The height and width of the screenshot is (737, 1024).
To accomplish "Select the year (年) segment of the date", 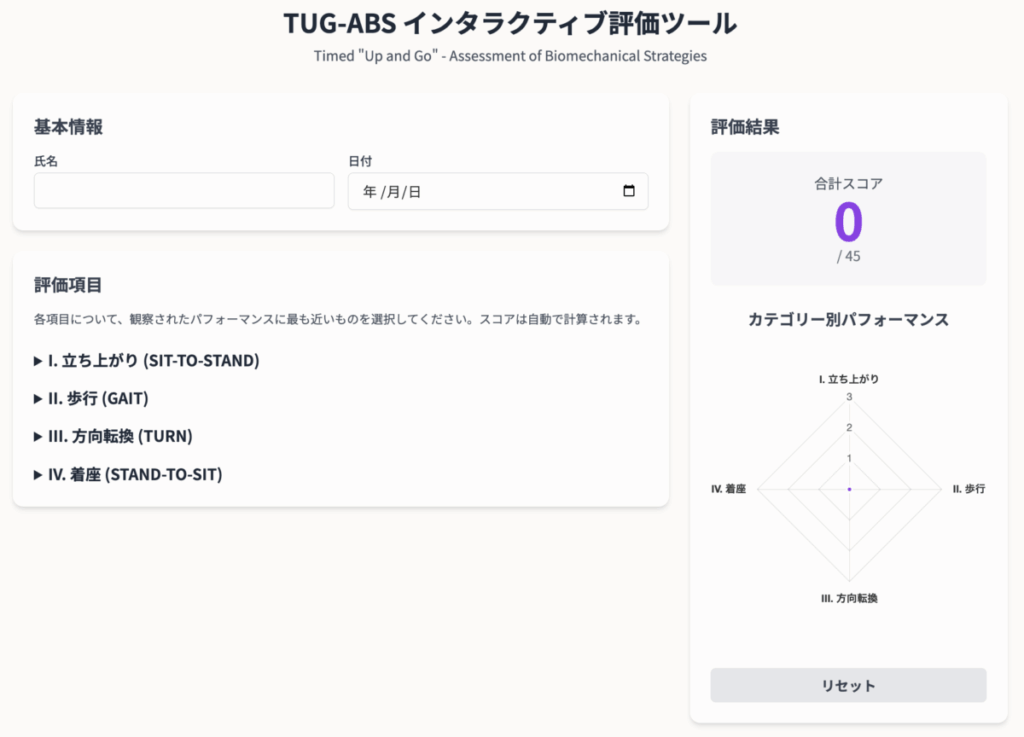I will [x=369, y=192].
